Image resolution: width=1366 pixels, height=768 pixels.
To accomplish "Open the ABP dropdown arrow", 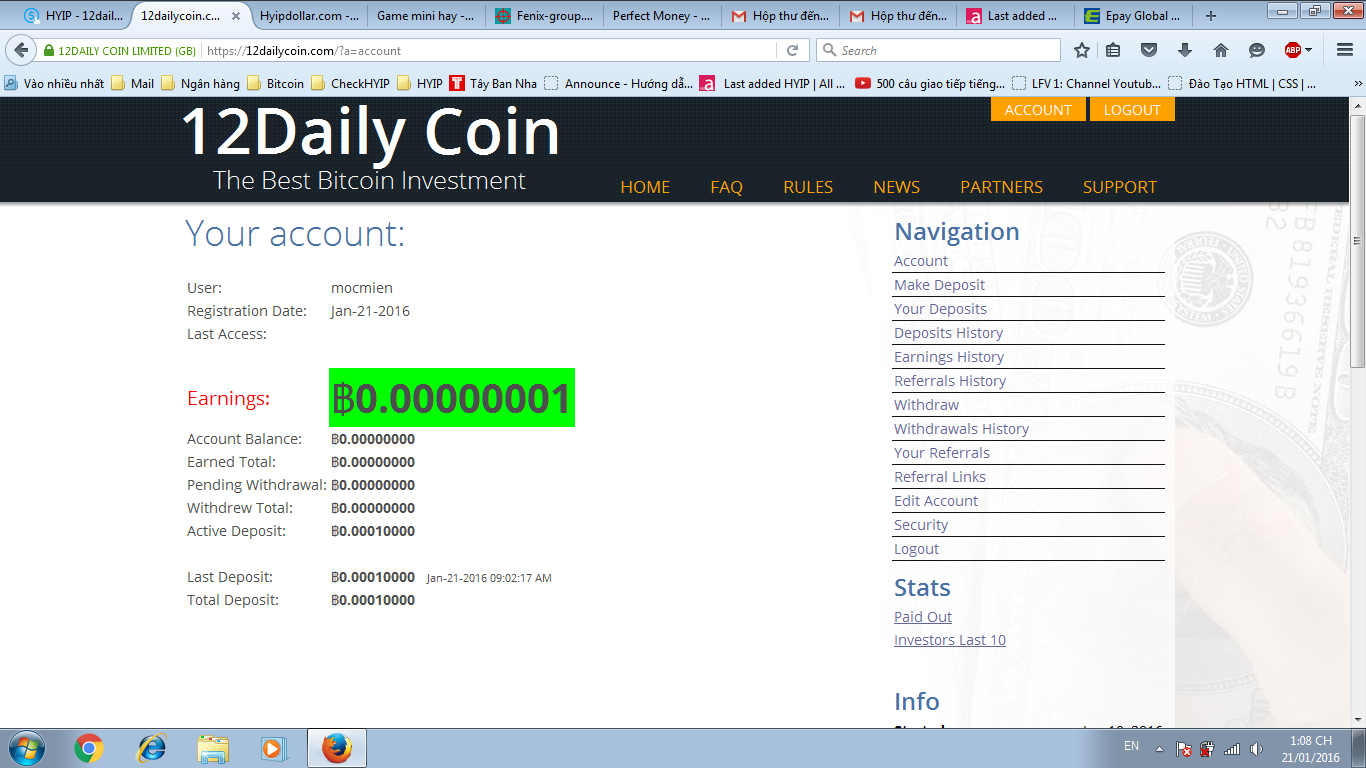I will [x=1308, y=50].
